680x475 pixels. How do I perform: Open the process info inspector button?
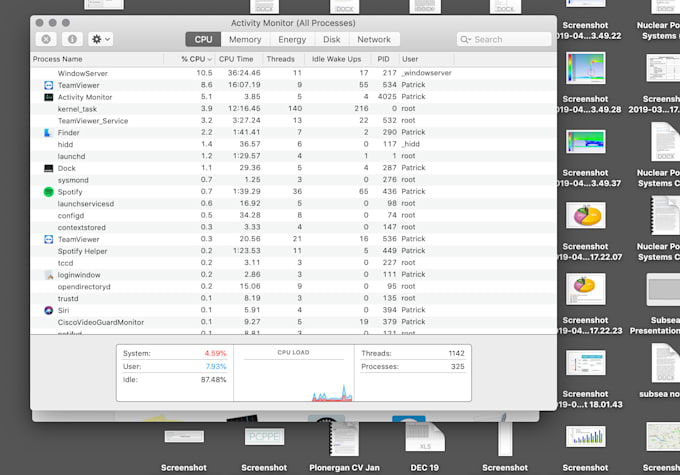tap(72, 39)
